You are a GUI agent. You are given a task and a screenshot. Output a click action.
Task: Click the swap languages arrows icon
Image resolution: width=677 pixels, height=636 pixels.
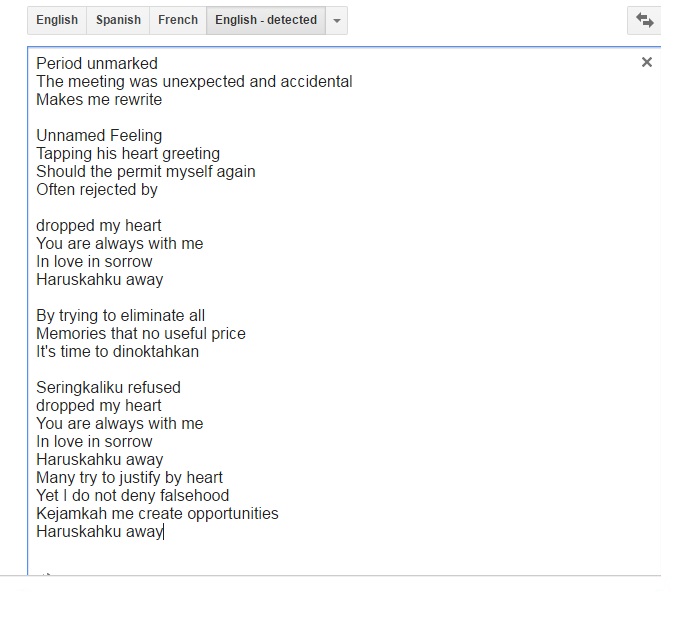click(x=645, y=20)
